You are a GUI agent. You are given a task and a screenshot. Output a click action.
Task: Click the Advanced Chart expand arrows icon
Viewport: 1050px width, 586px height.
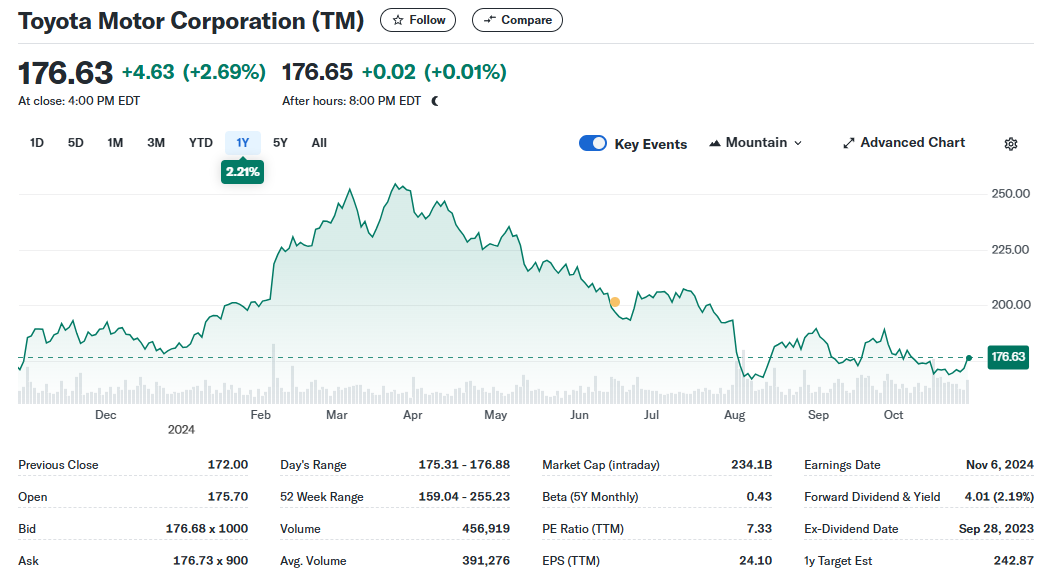849,143
